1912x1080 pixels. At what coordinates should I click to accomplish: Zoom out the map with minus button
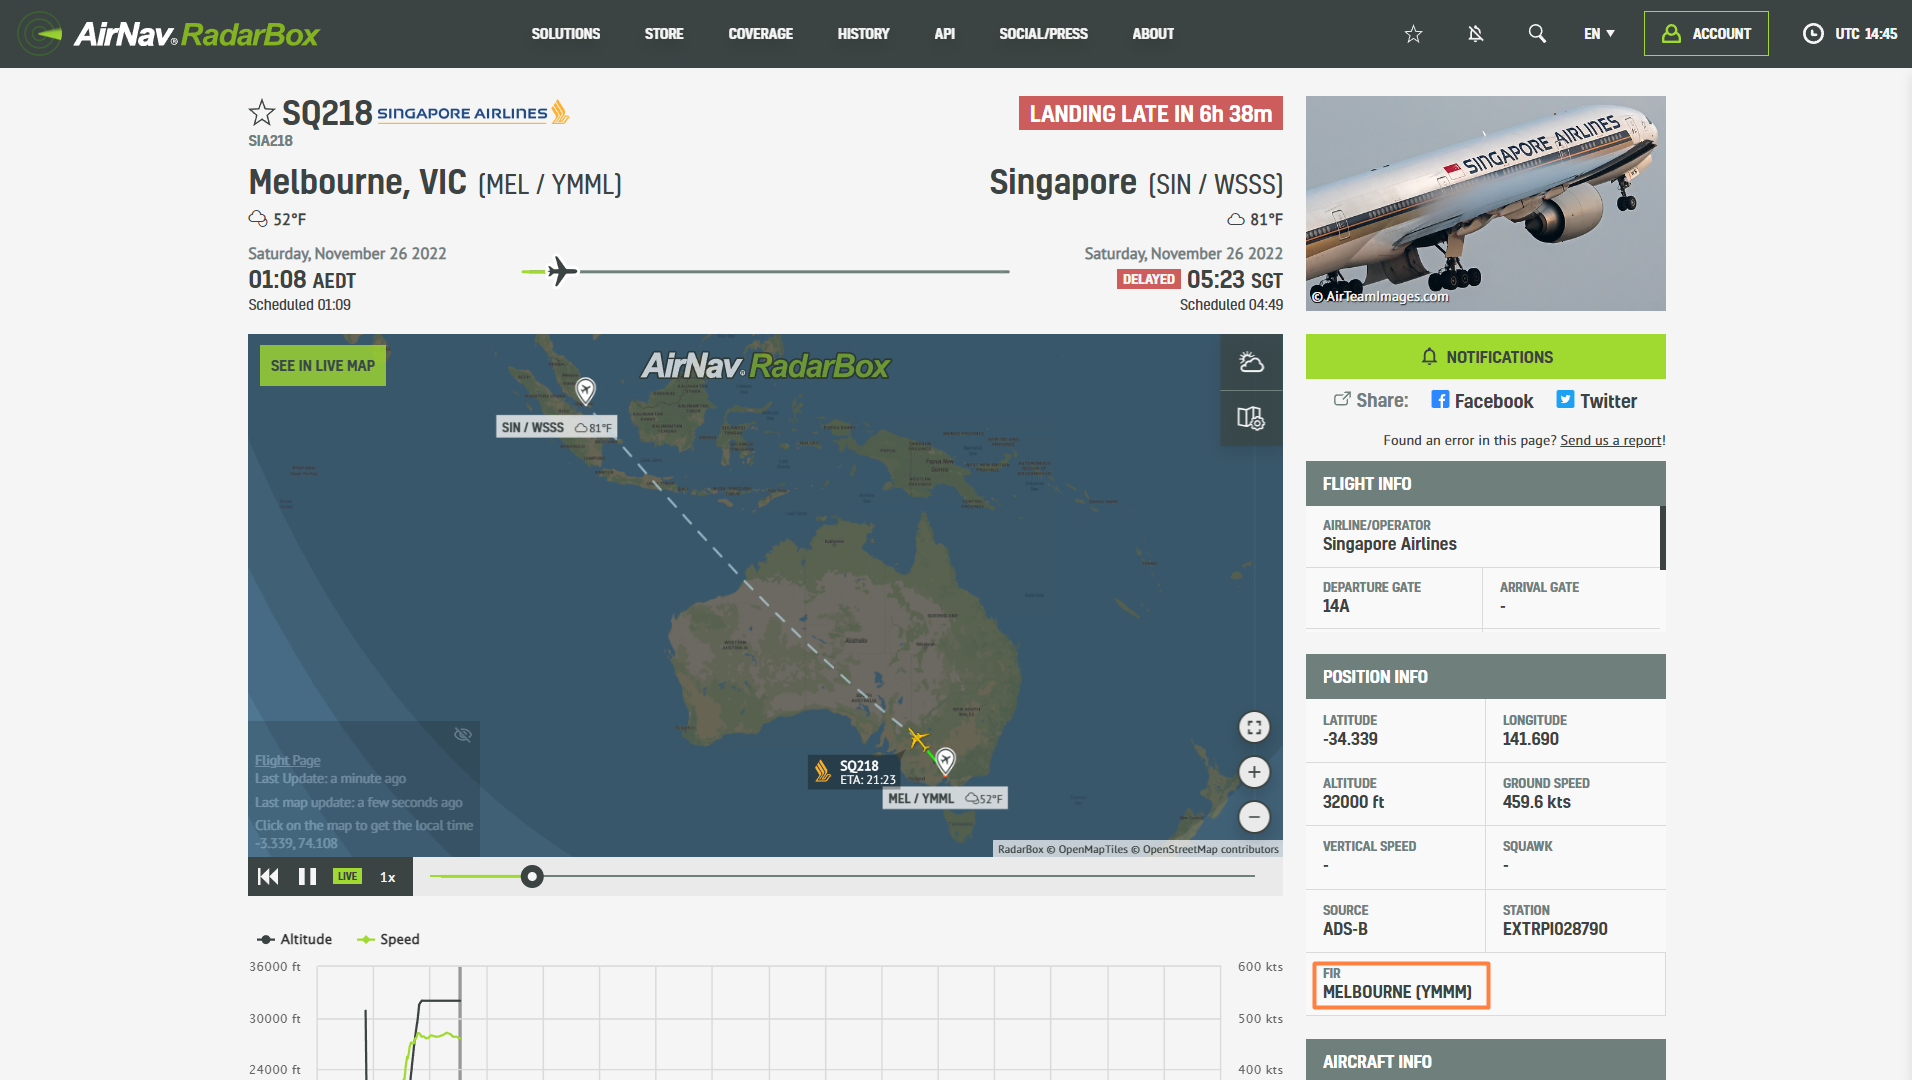(x=1254, y=817)
